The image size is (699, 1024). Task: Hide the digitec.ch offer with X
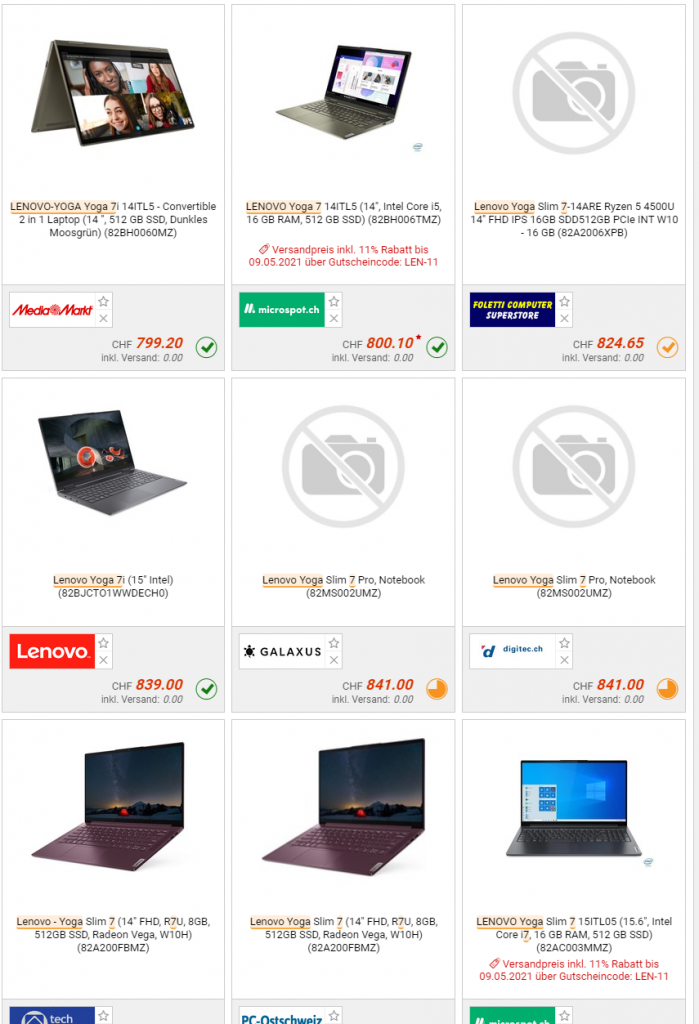pyautogui.click(x=564, y=660)
